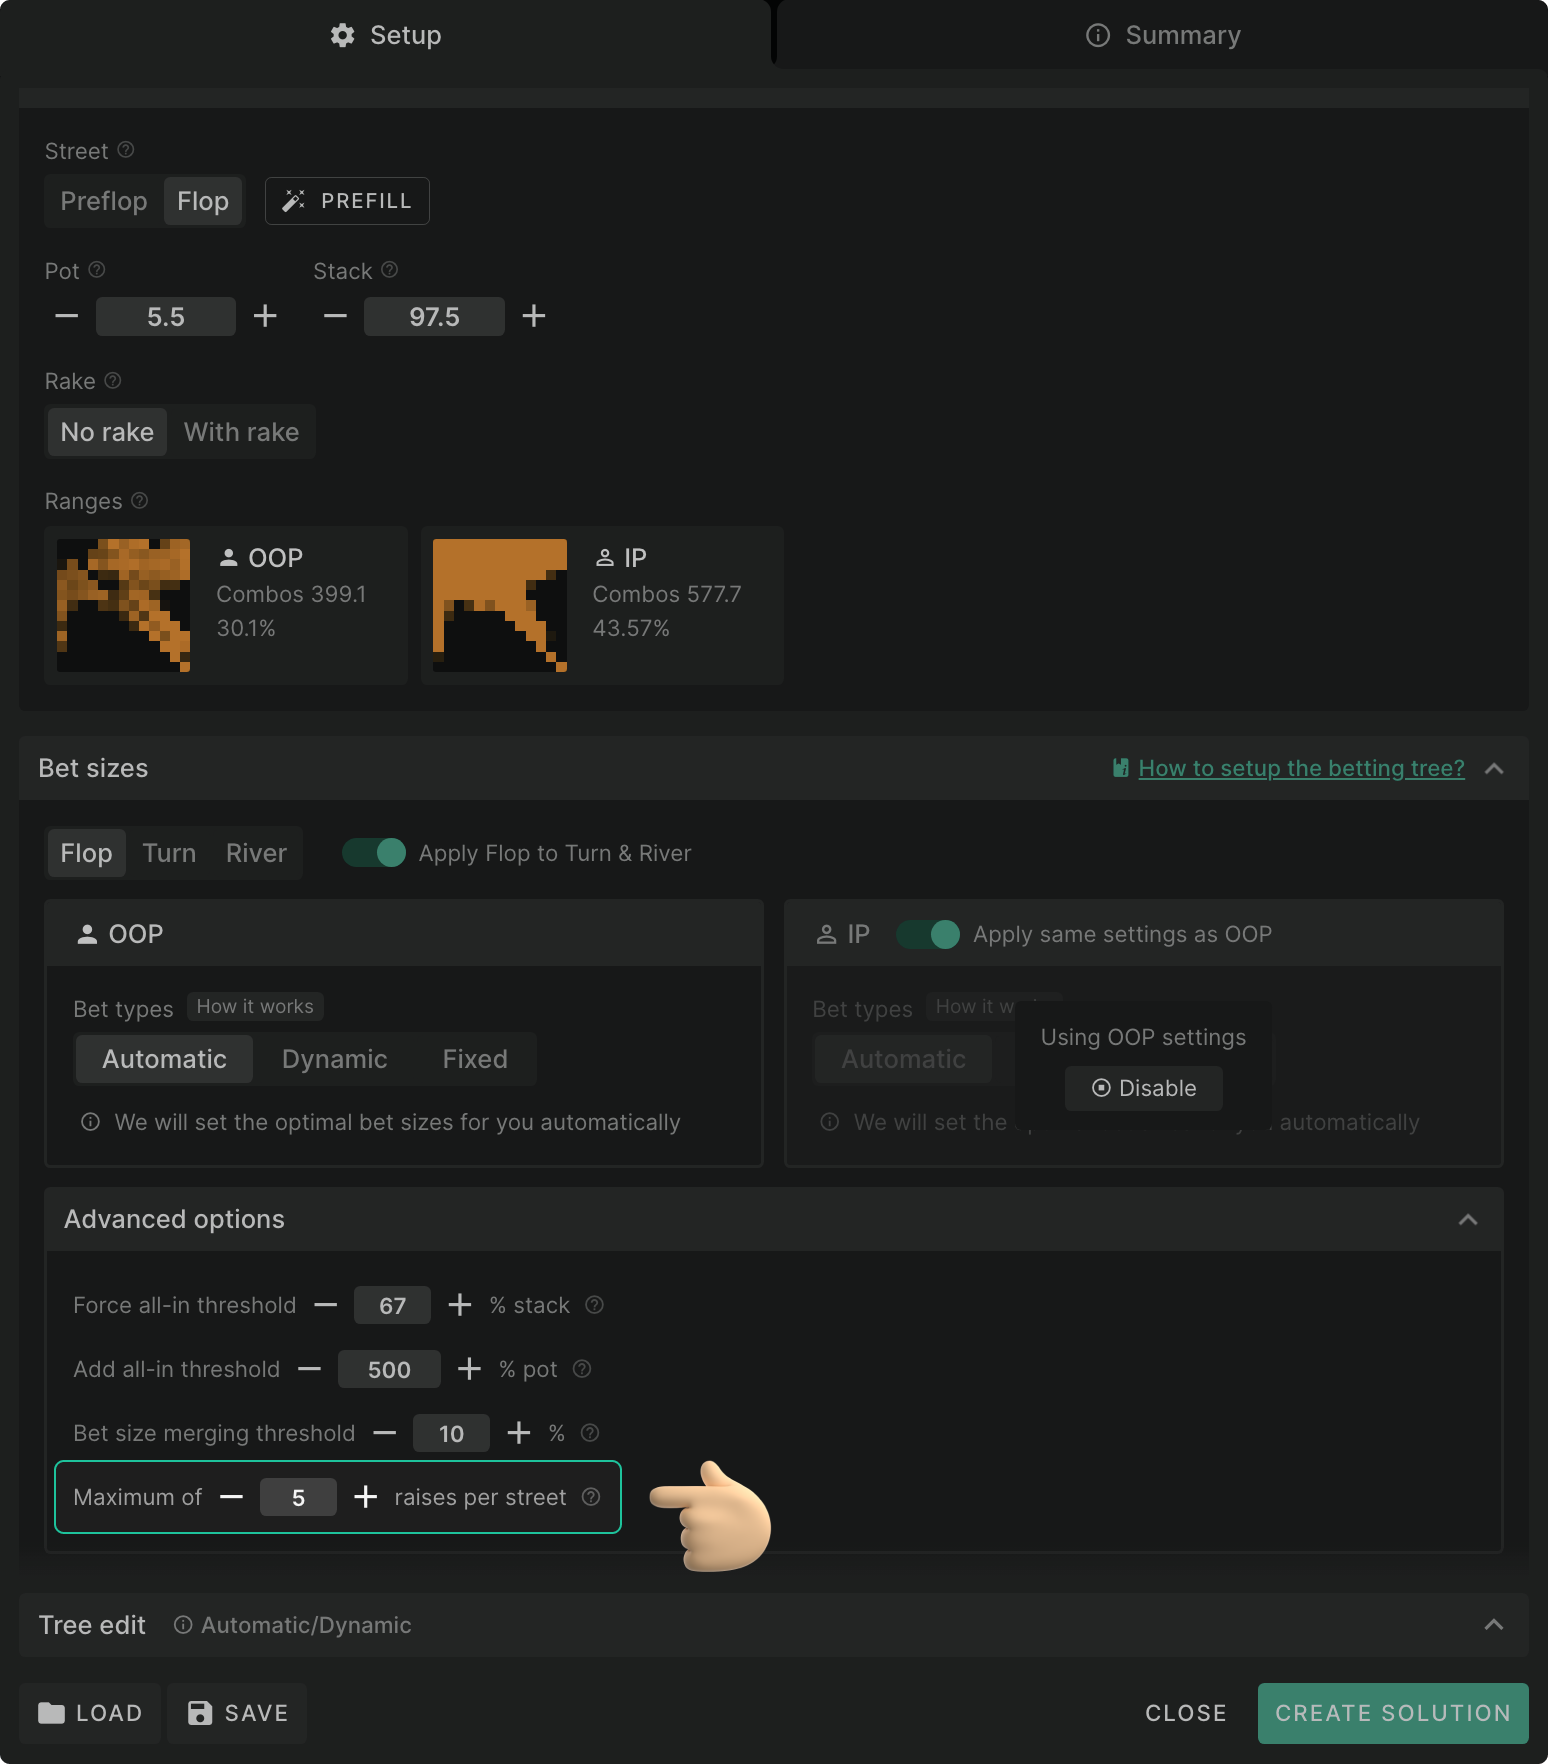
Task: Click the minus icon to decrease Stack
Action: 335,316
